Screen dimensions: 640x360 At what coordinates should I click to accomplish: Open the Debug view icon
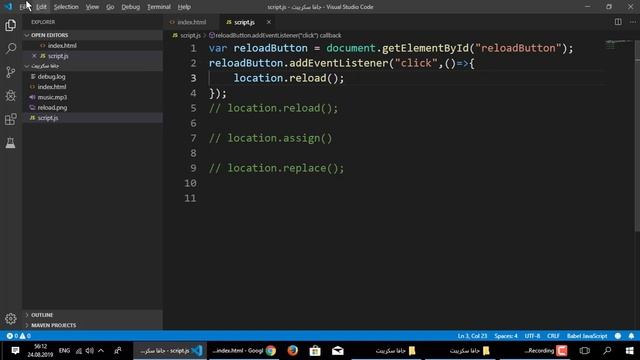(x=11, y=96)
